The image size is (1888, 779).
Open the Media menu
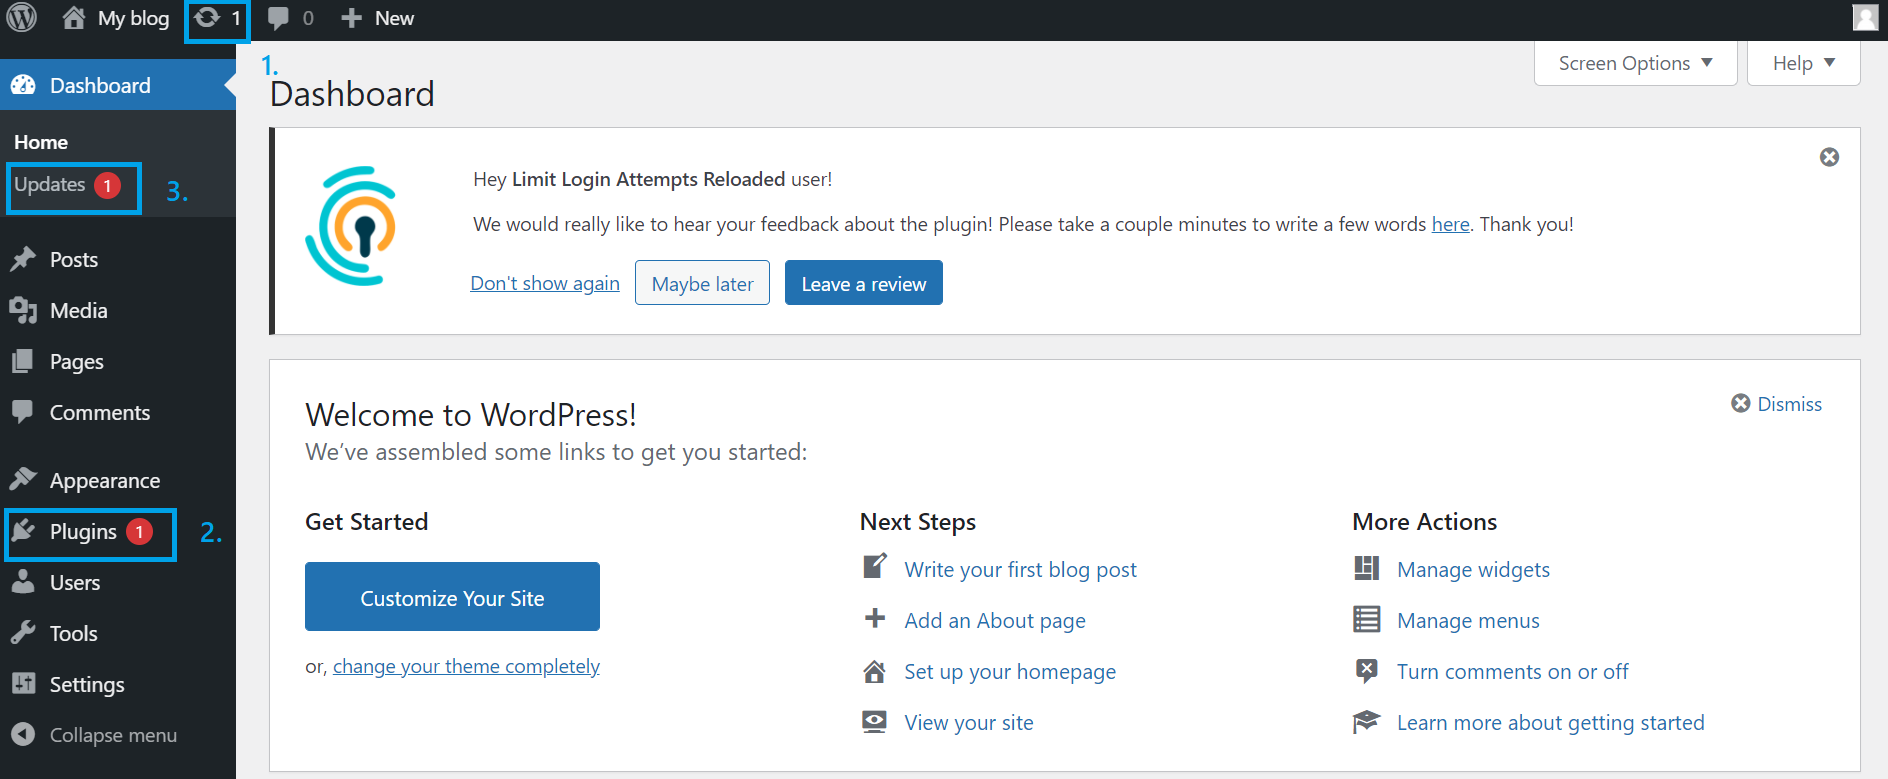coord(79,311)
